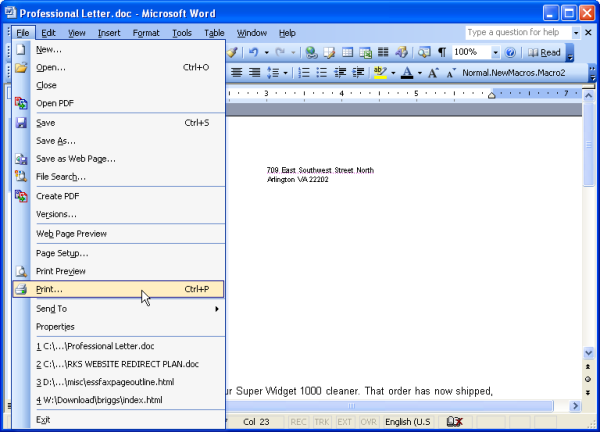This screenshot has width=600, height=432.
Task: Click the Increase Indent icon
Action: tap(358, 73)
